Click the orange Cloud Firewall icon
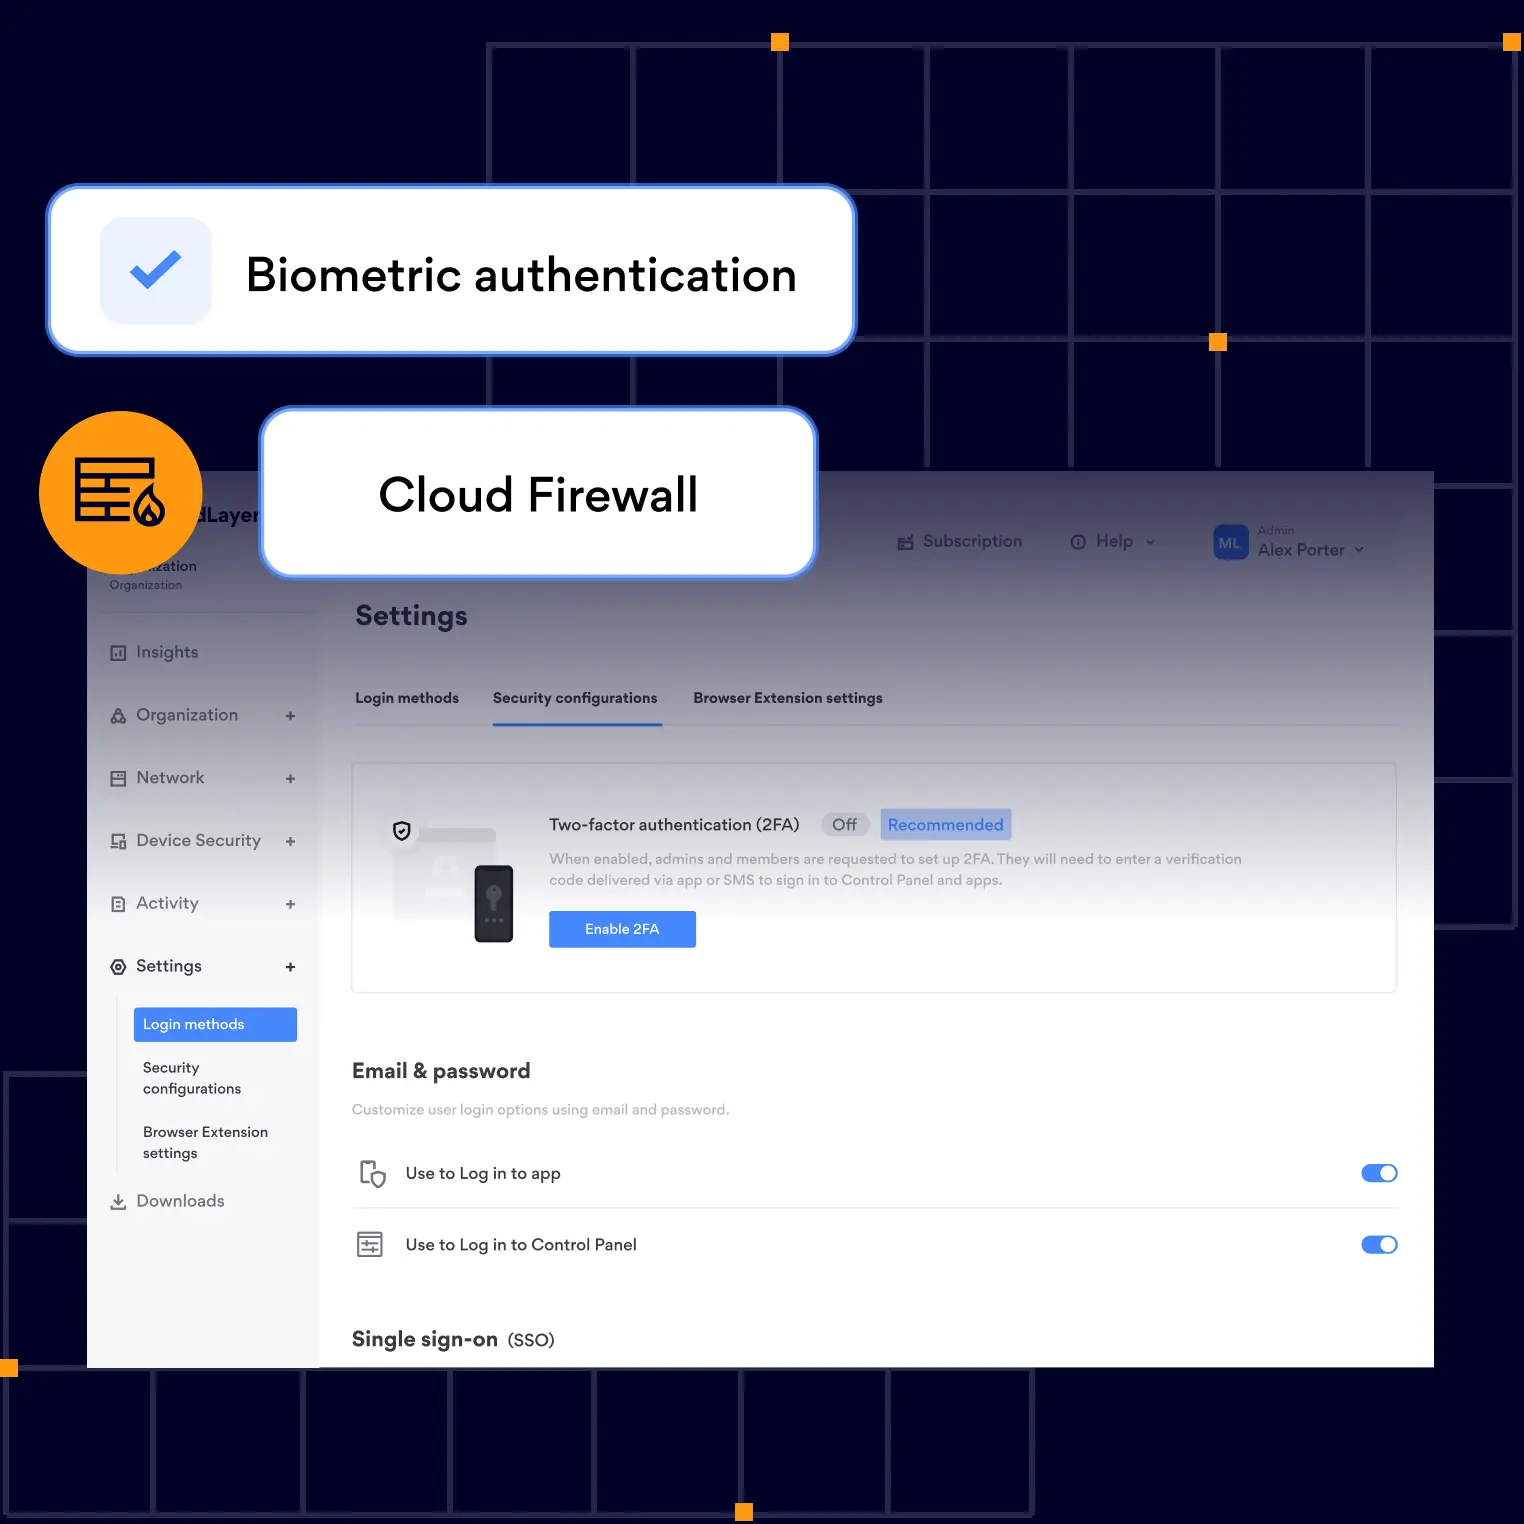Image resolution: width=1524 pixels, height=1524 pixels. click(x=120, y=492)
